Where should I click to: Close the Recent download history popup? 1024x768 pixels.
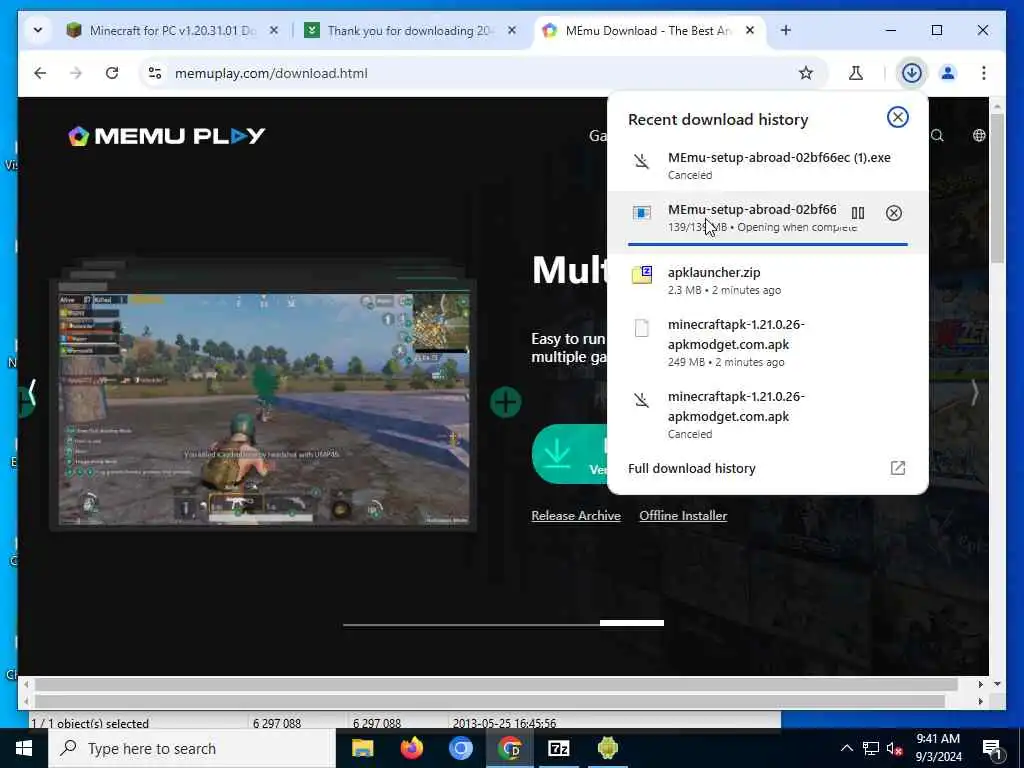pos(897,117)
